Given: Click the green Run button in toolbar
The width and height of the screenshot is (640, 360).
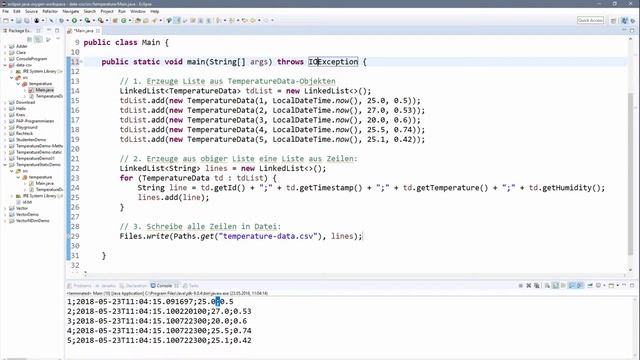Looking at the screenshot, I should [74, 20].
